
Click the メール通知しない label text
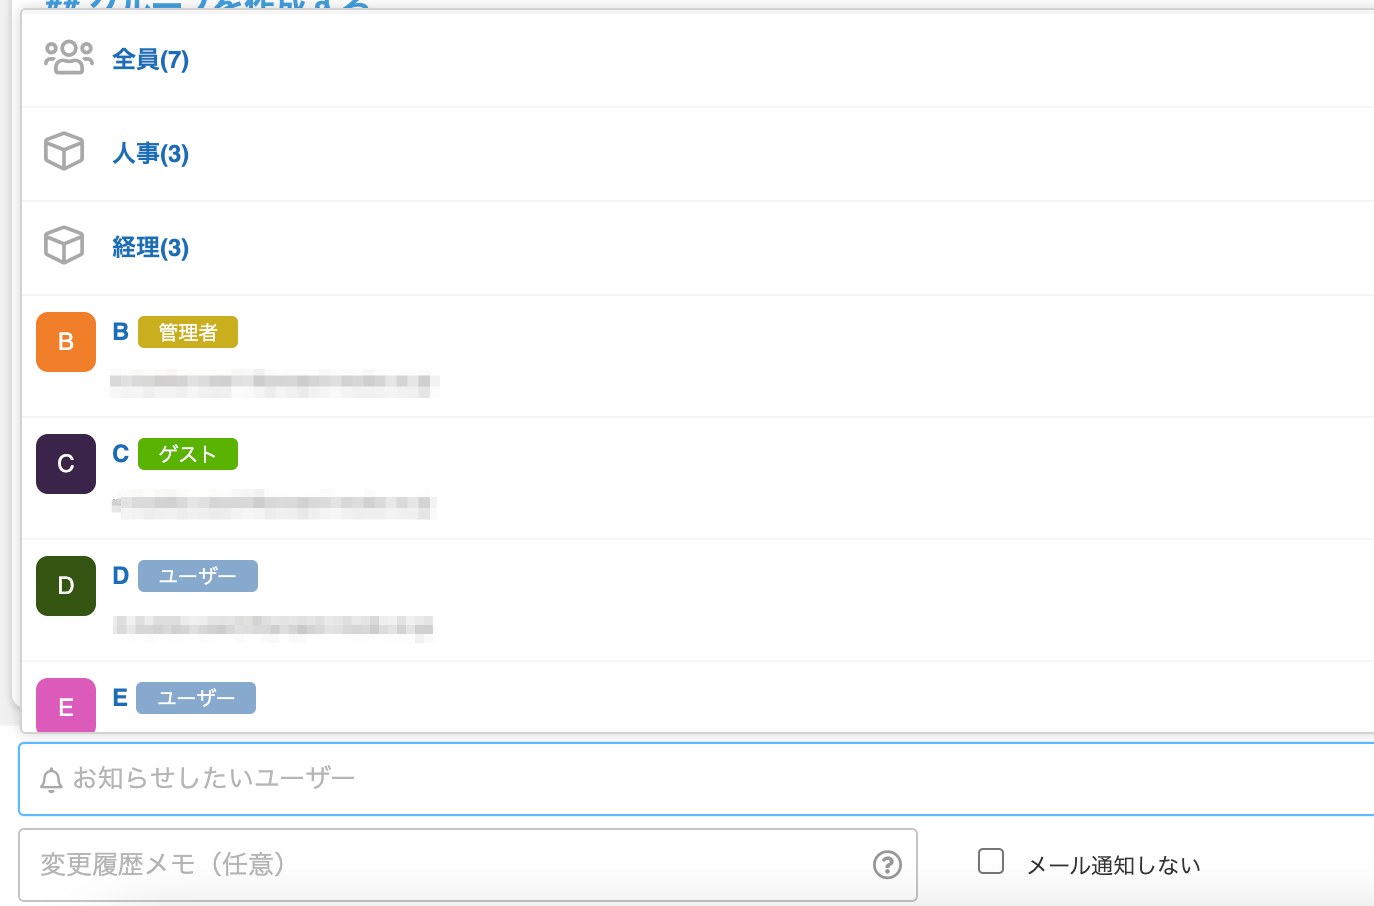[x=1114, y=865]
